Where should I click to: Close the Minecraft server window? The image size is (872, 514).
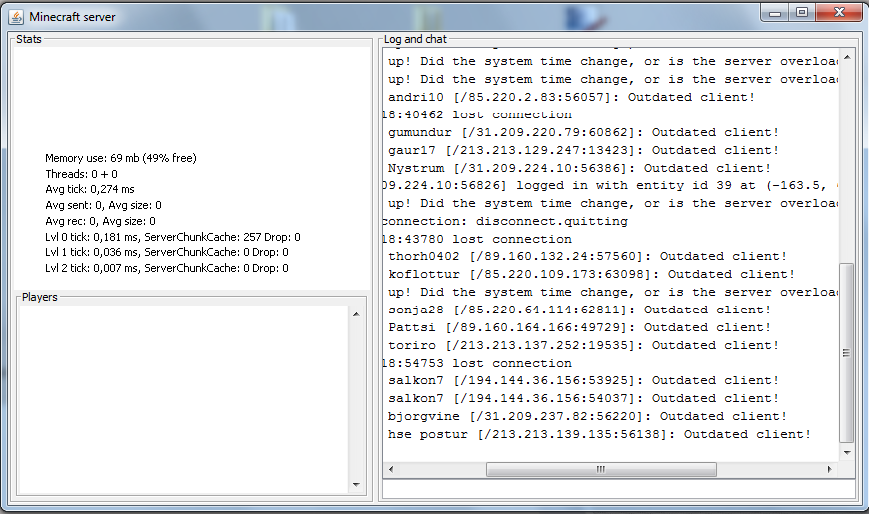coord(839,13)
